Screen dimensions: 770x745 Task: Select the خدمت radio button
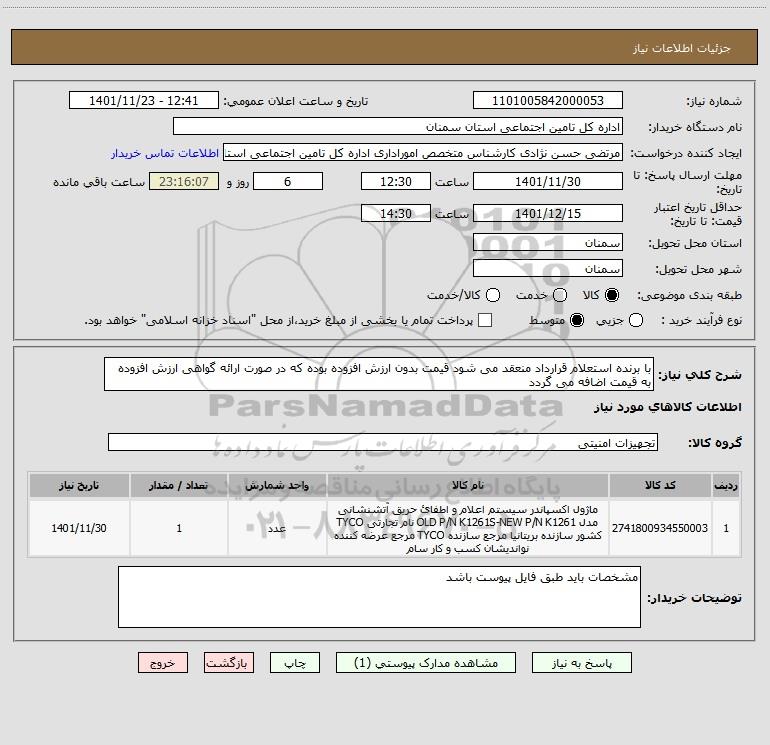coord(560,295)
